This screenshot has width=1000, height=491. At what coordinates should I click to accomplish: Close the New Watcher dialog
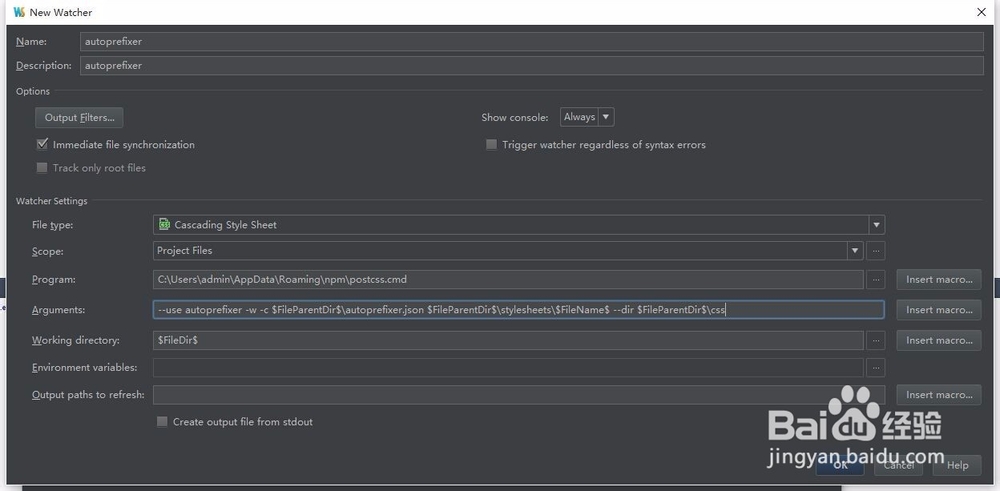pyautogui.click(x=982, y=12)
